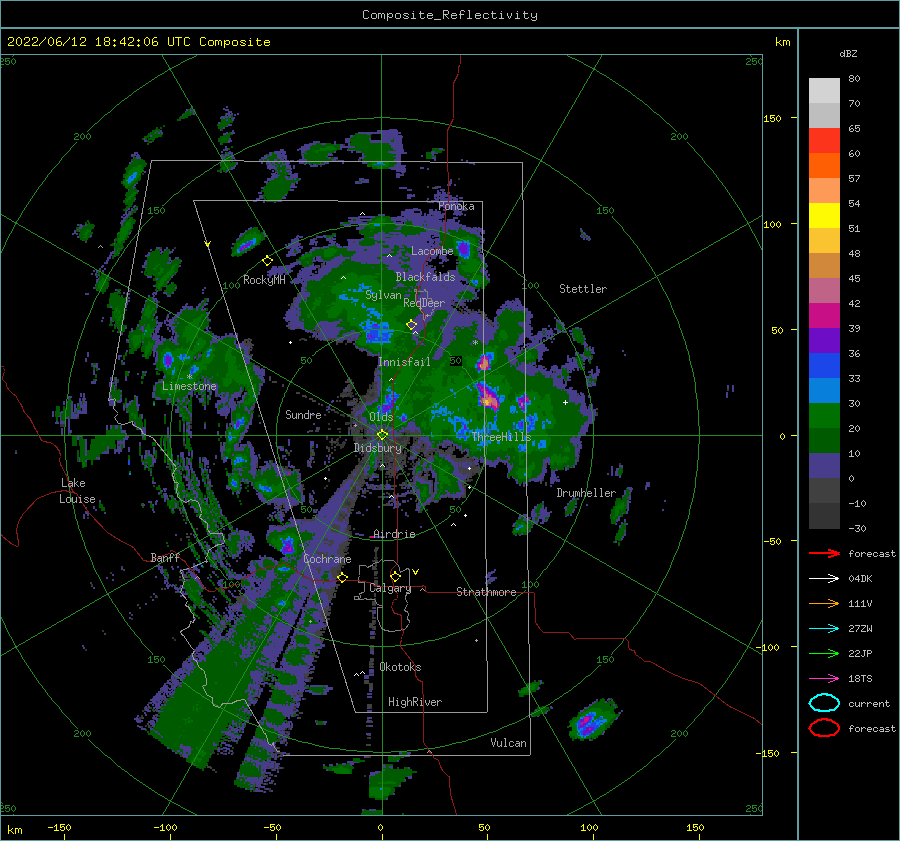This screenshot has height=841, width=900.
Task: Click the Lacombe city label
Action: point(432,251)
